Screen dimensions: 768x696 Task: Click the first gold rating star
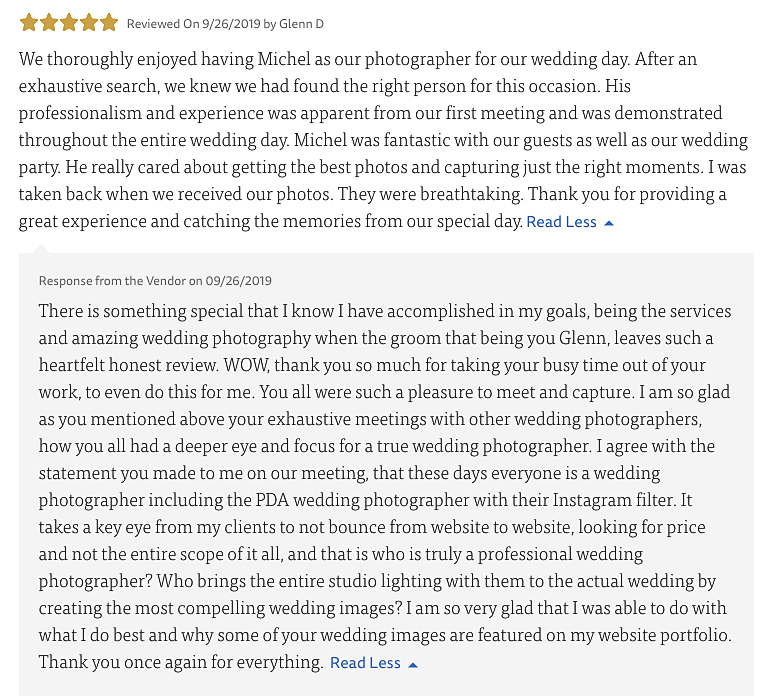point(29,23)
